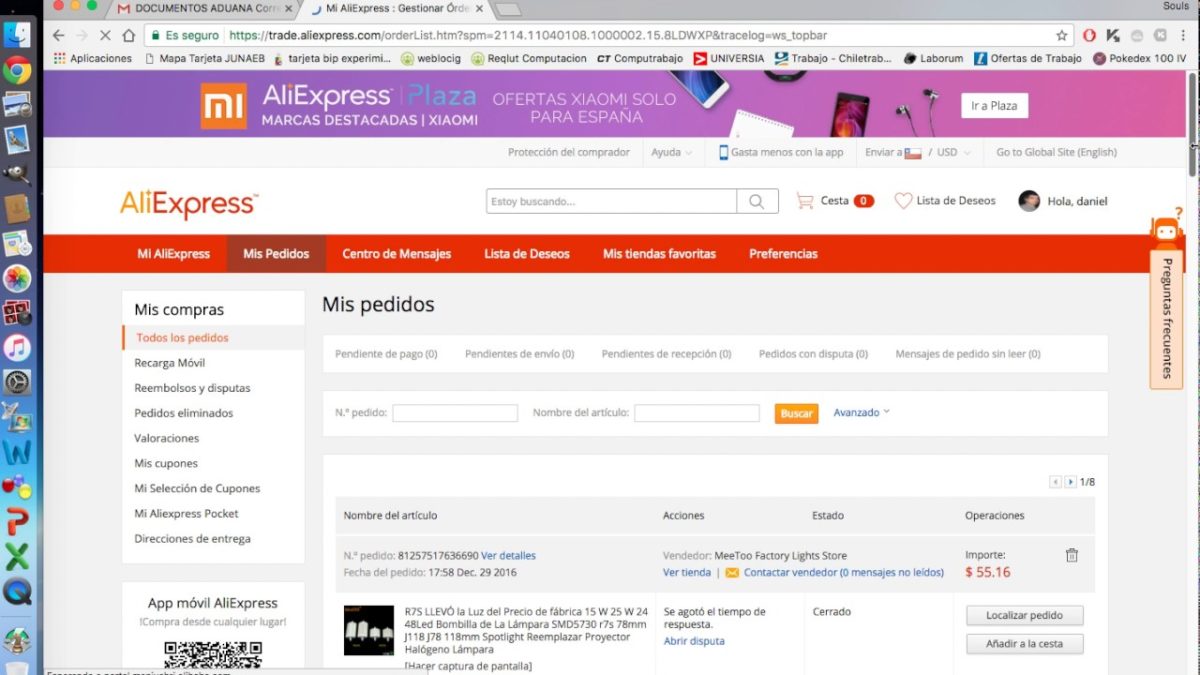The height and width of the screenshot is (675, 1200).
Task: Click the Abrir disputa link
Action: tap(694, 641)
